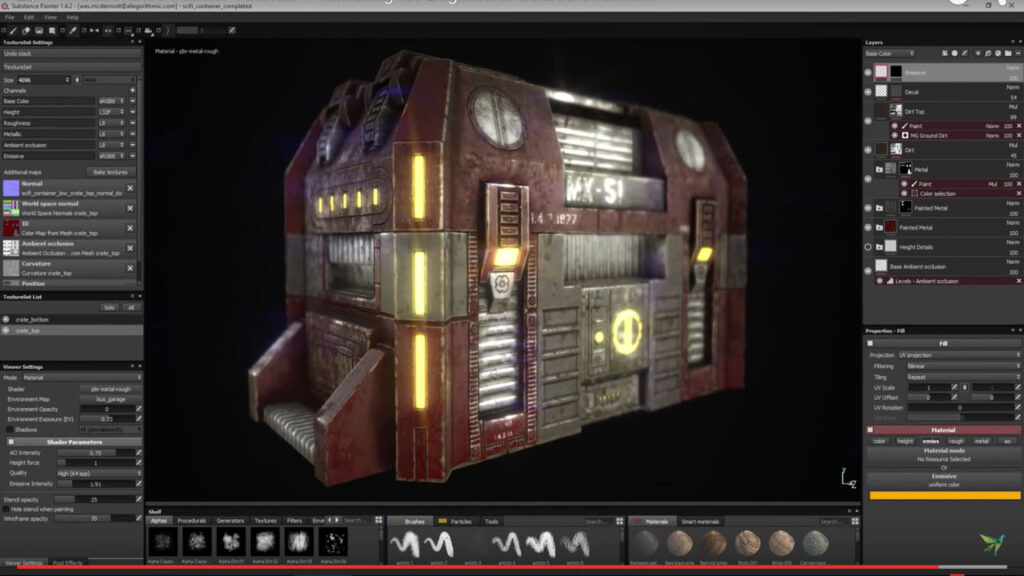The image size is (1024, 576).
Task: Select the Paint brush tool in toolbar
Action: point(14,30)
